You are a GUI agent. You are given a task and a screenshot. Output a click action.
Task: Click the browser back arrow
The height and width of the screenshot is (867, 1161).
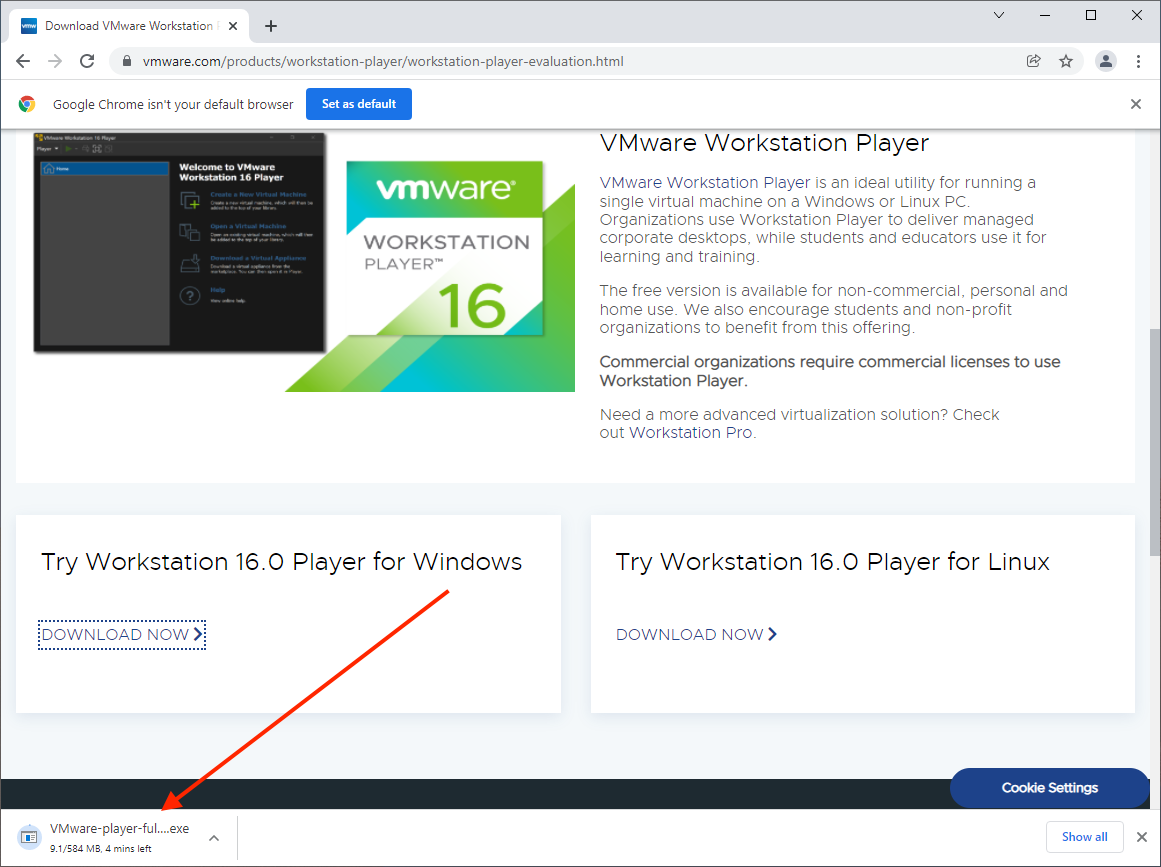point(23,61)
